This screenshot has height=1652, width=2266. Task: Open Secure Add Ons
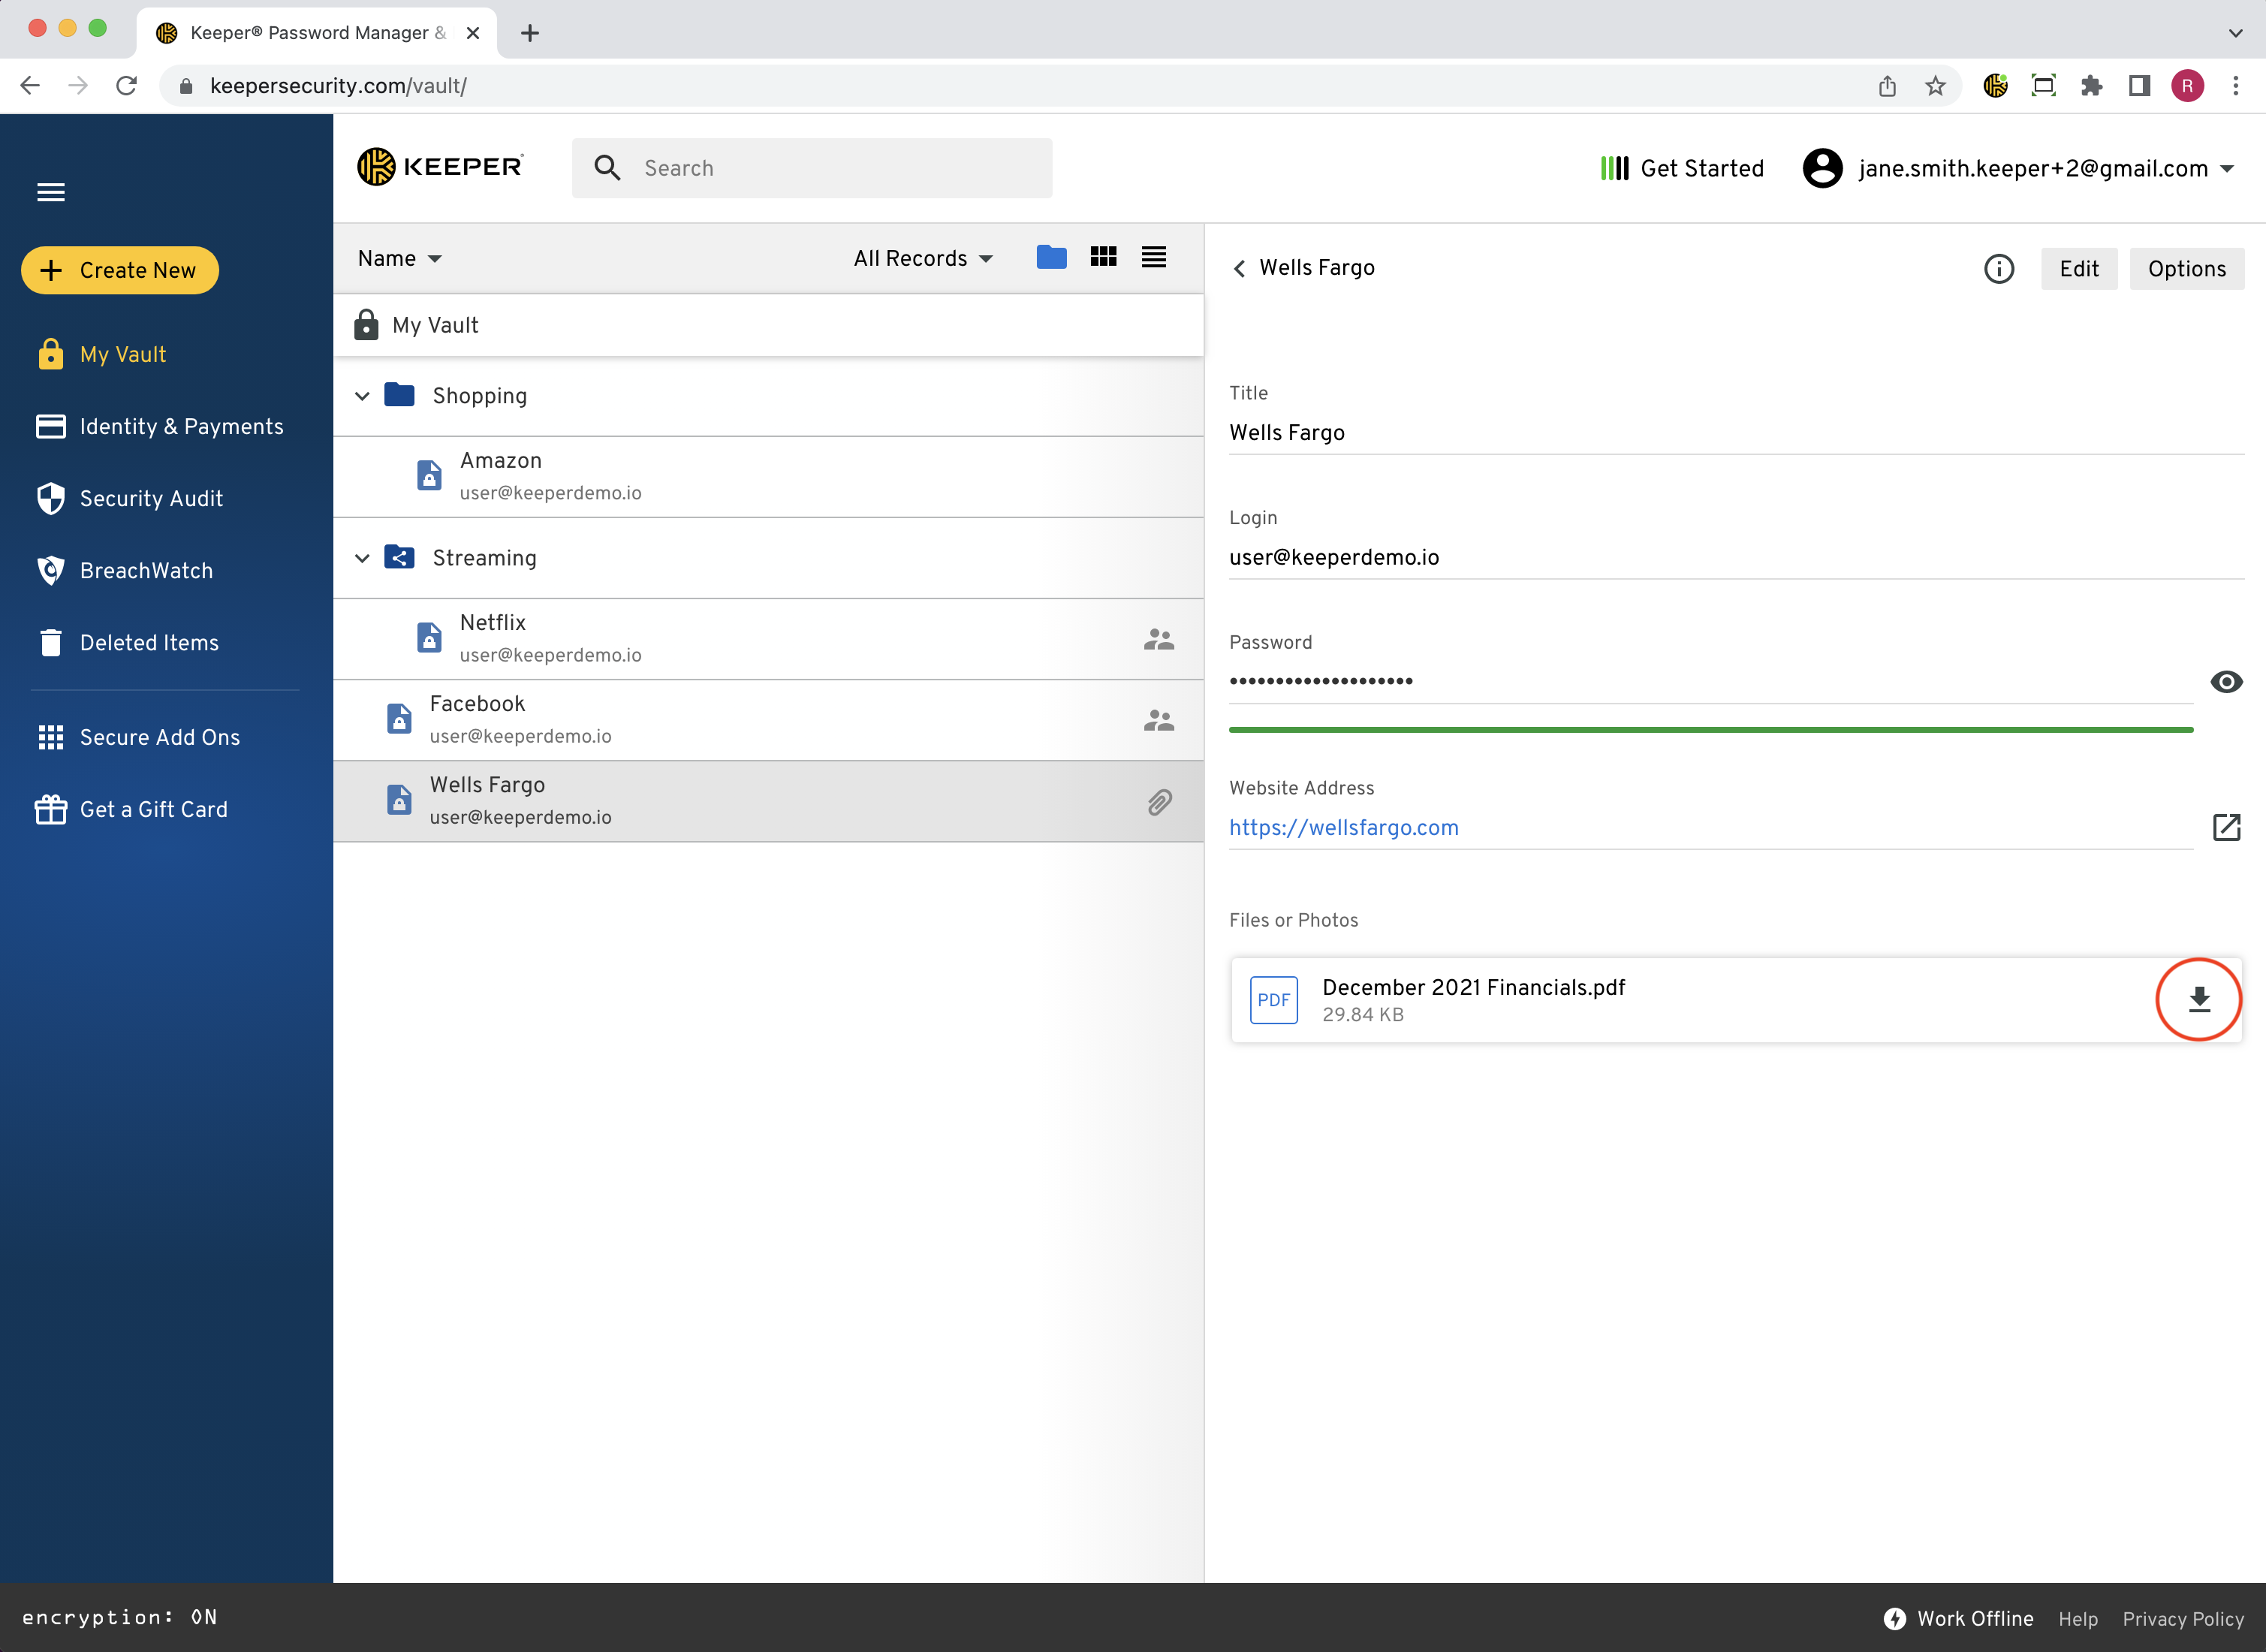(138, 737)
